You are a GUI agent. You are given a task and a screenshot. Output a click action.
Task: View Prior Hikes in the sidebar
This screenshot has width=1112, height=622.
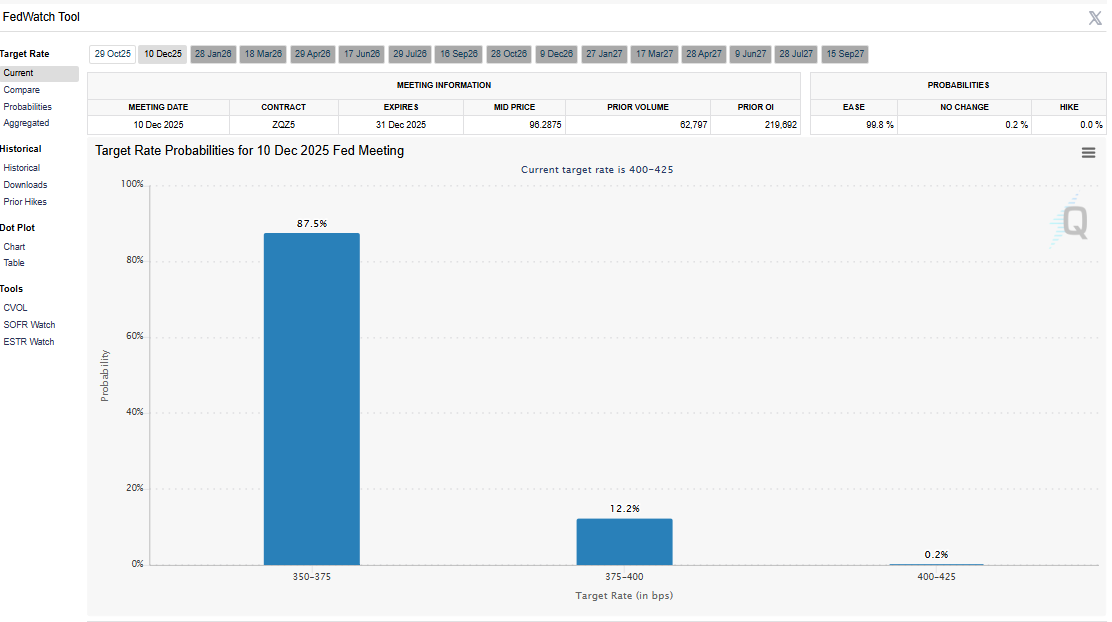(x=25, y=202)
